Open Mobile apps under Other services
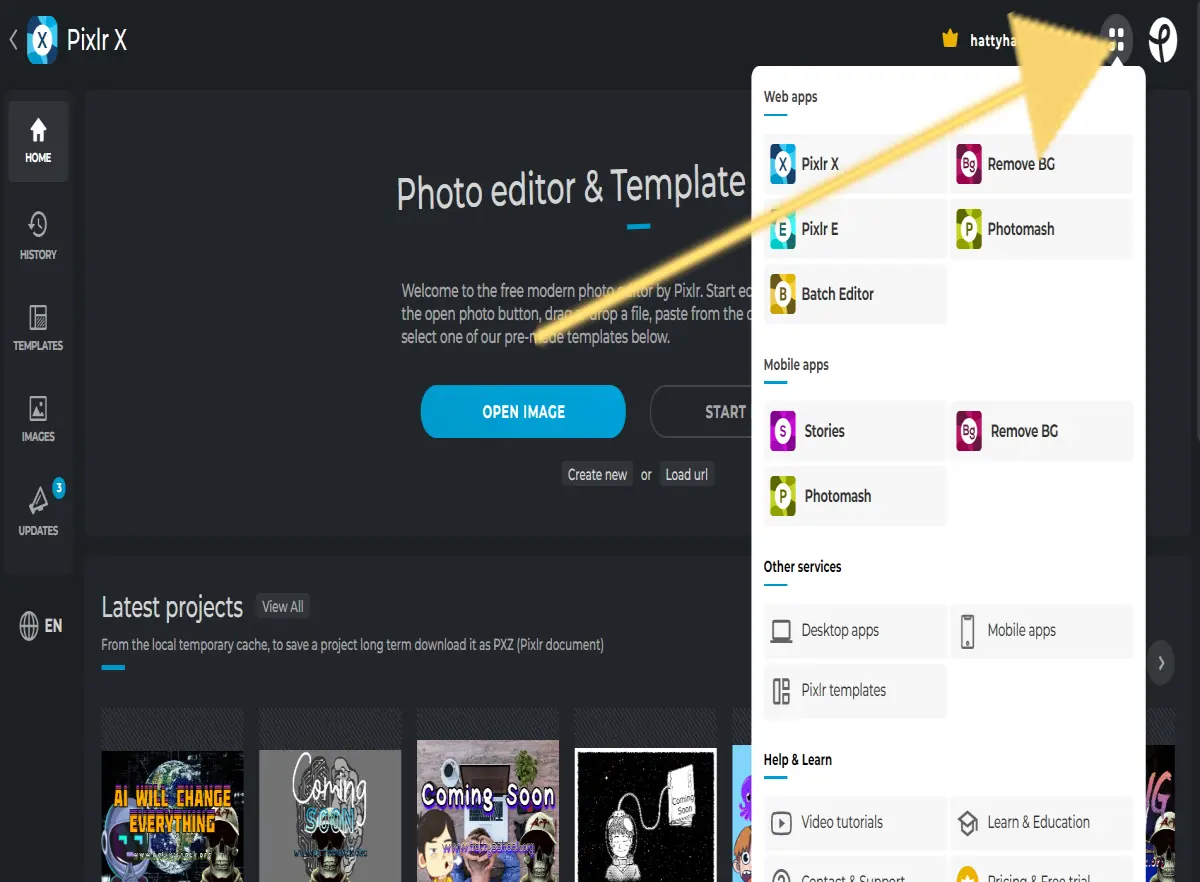Screen dimensions: 1200x882 [x=1042, y=631]
